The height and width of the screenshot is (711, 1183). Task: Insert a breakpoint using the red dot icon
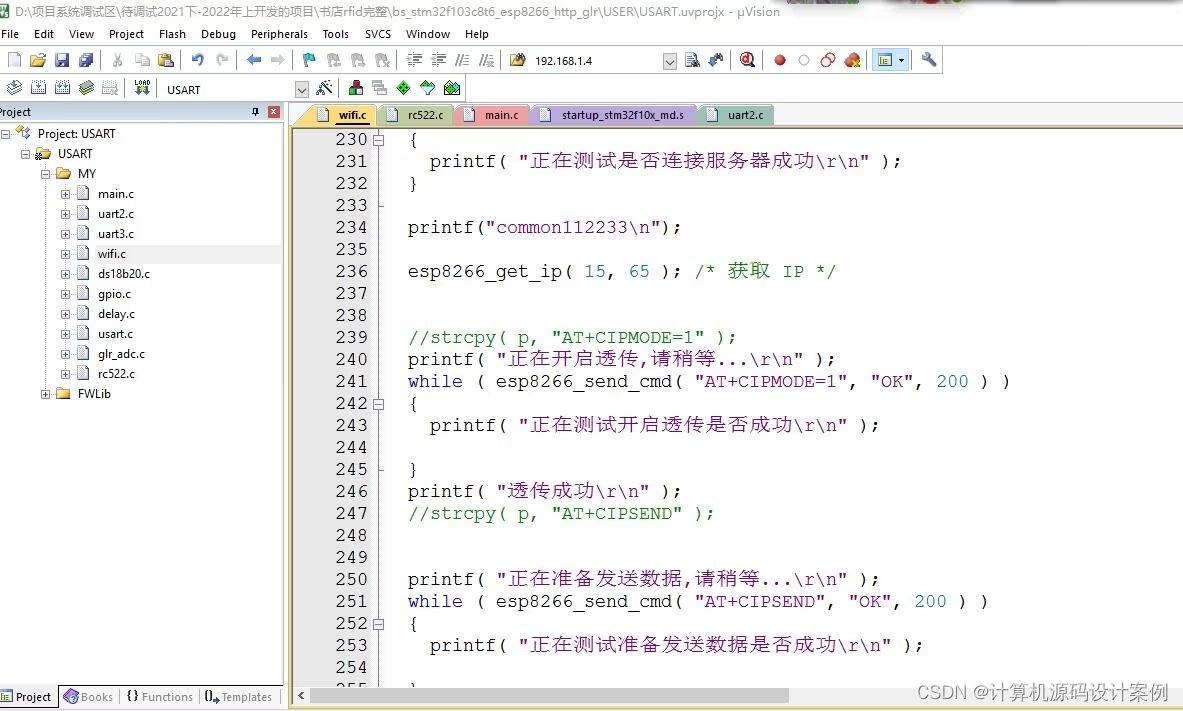pyautogui.click(x=780, y=60)
